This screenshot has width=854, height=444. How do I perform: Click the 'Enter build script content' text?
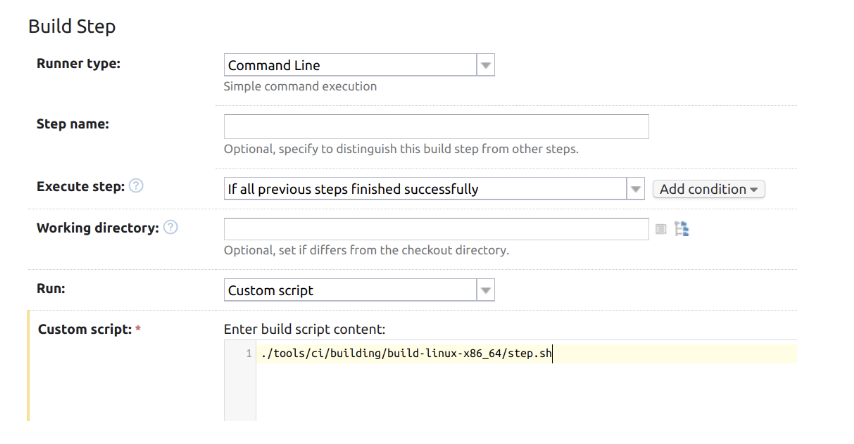click(x=304, y=329)
